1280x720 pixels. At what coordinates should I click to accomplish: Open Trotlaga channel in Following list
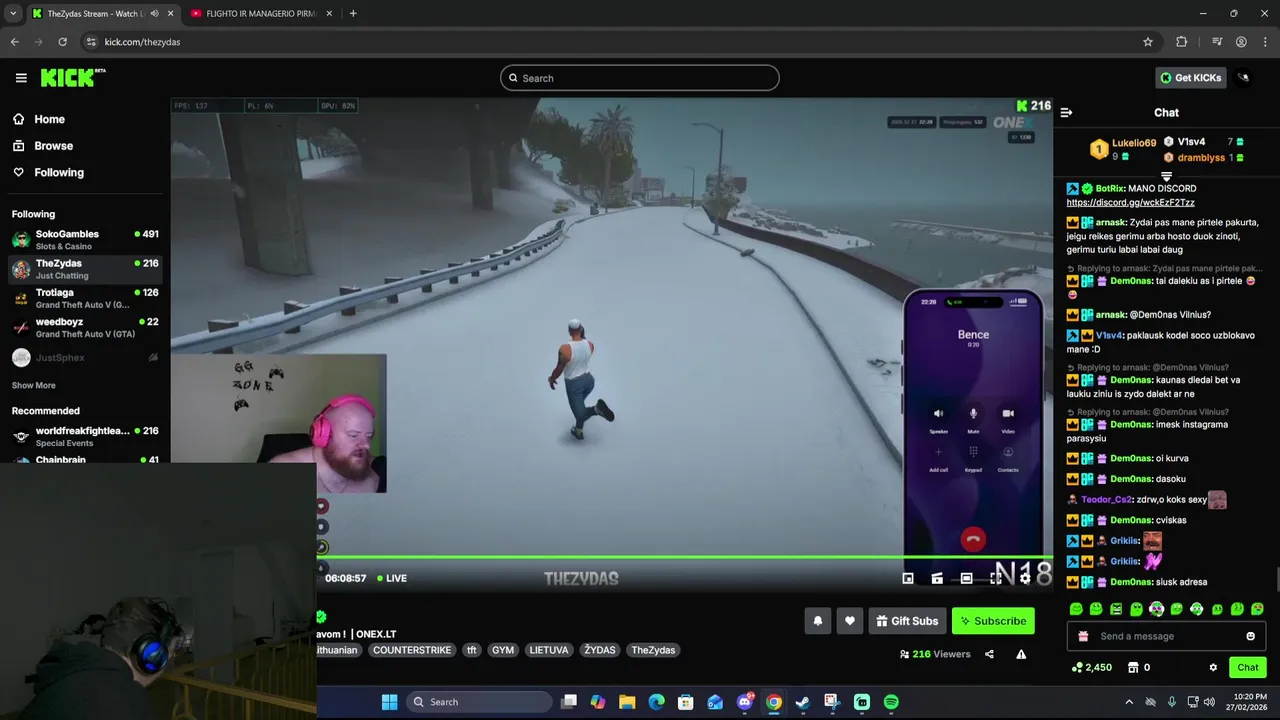tap(85, 298)
